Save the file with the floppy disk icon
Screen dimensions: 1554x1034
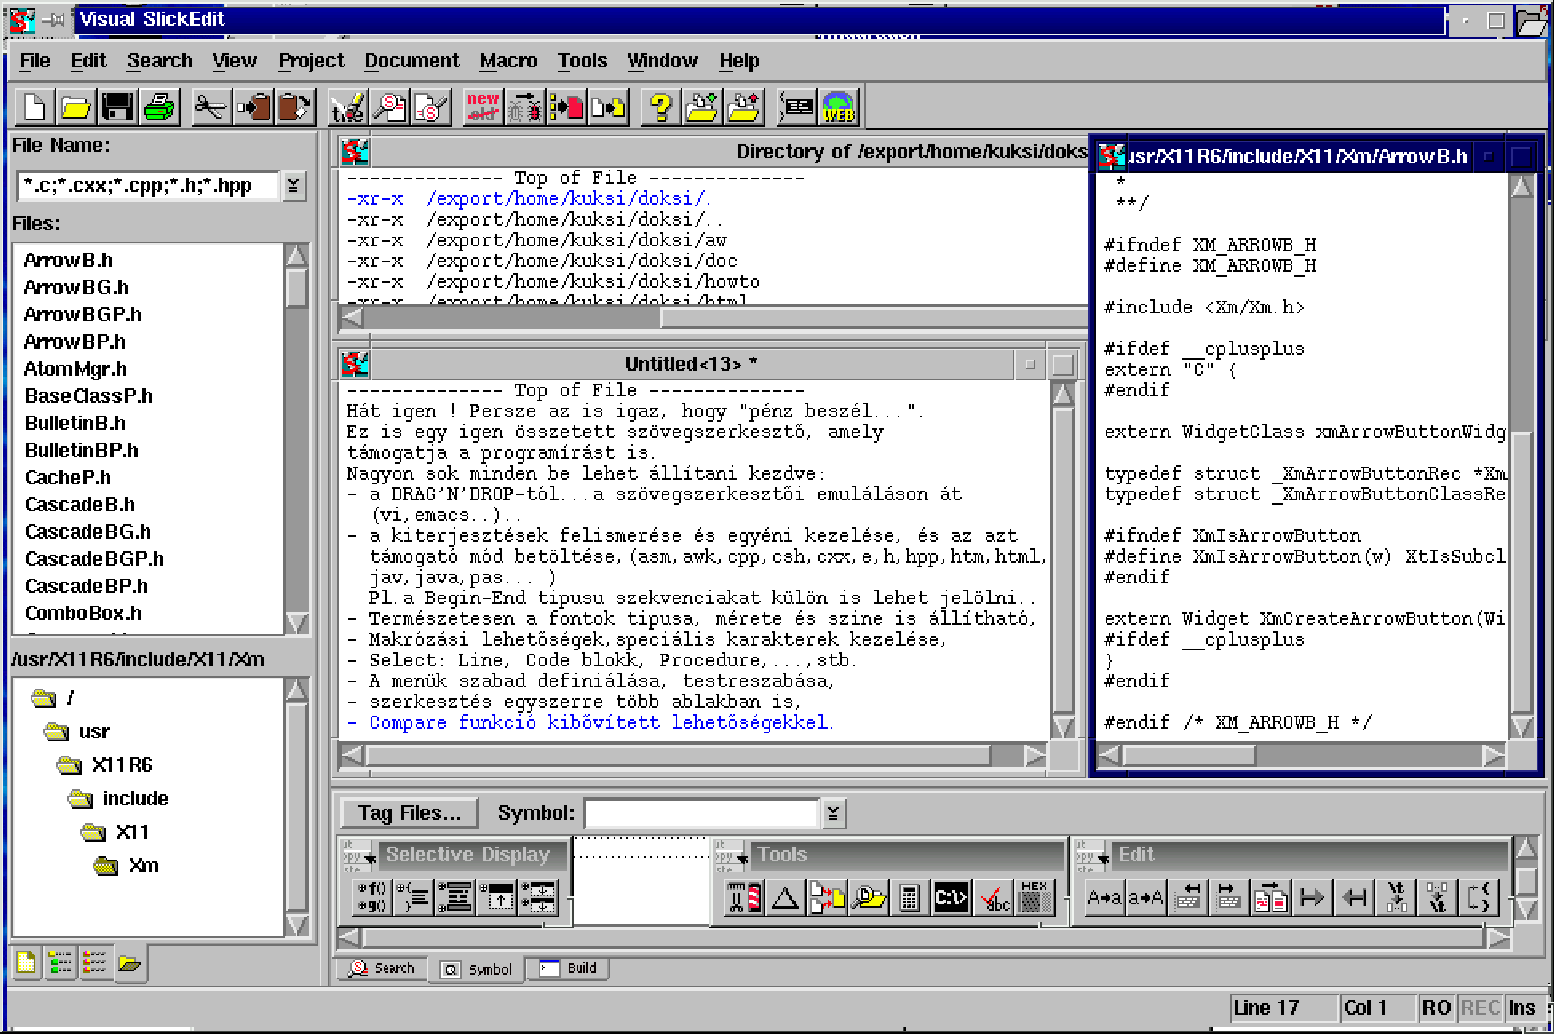[x=117, y=106]
